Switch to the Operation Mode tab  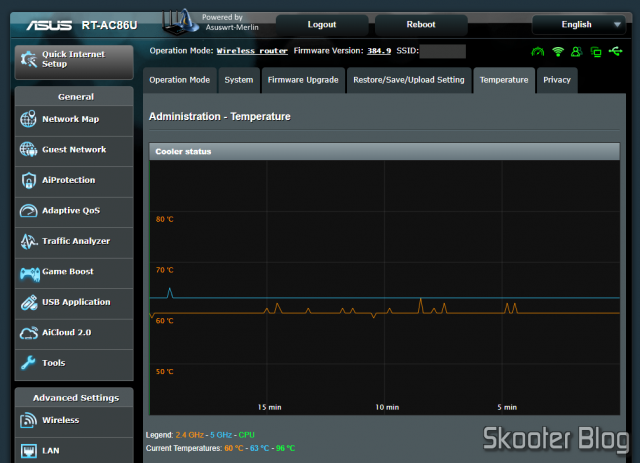tap(180, 80)
